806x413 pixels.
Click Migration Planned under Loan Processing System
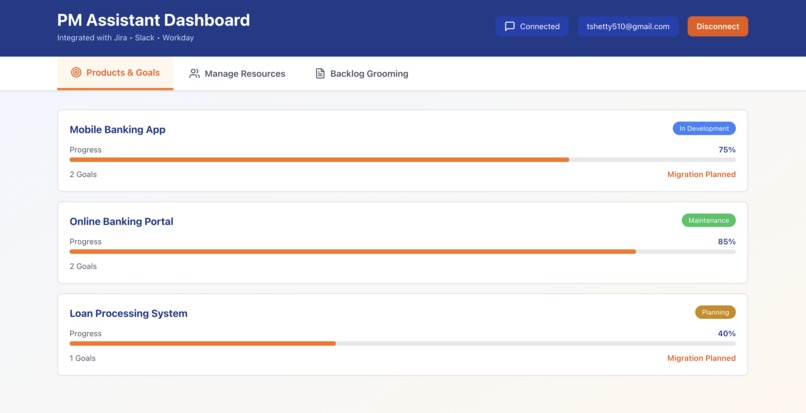point(701,358)
